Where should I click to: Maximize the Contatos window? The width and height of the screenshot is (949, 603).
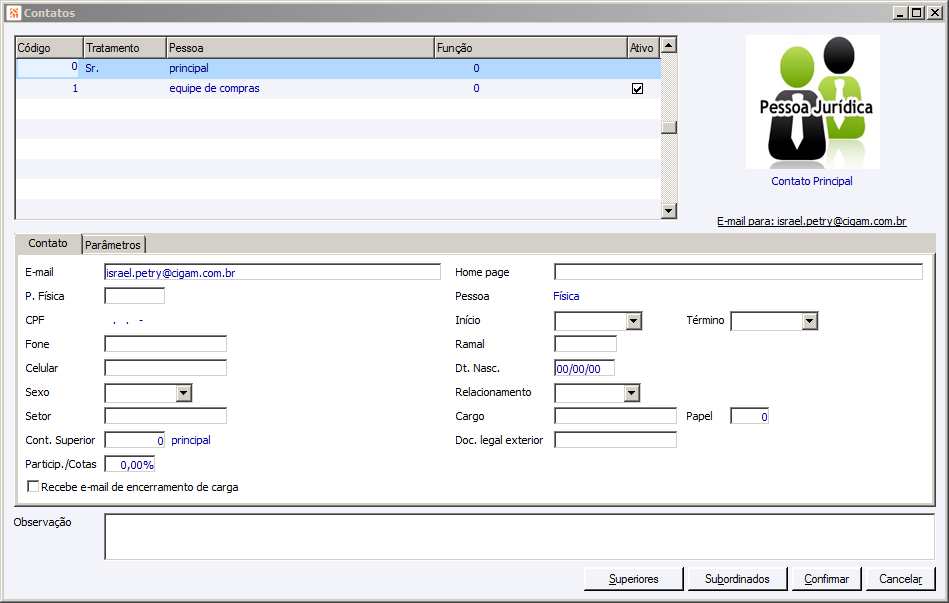pyautogui.click(x=917, y=13)
